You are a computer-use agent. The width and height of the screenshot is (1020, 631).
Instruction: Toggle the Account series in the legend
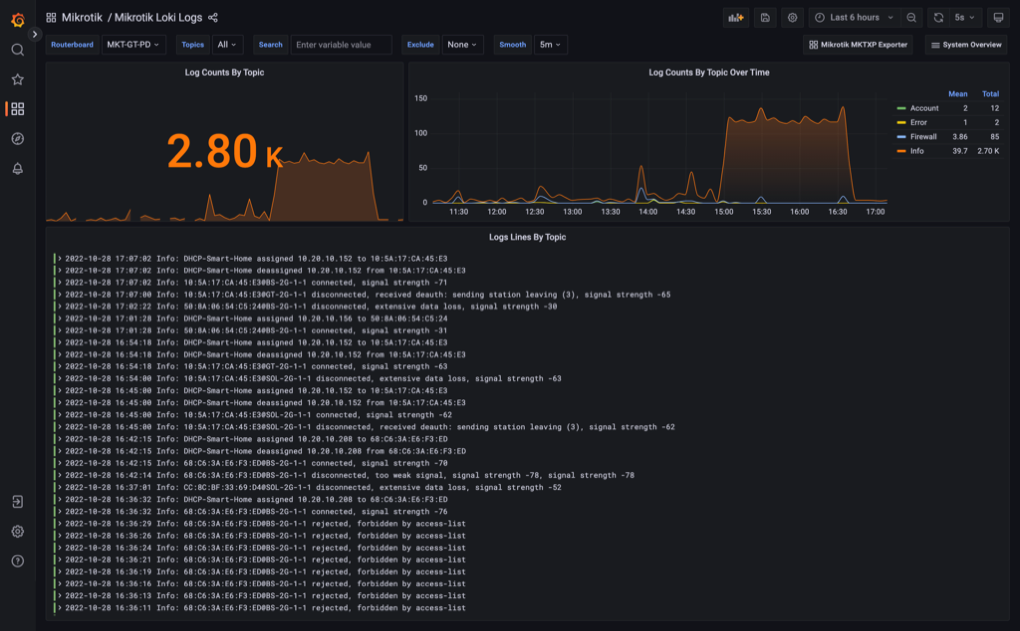tap(924, 108)
